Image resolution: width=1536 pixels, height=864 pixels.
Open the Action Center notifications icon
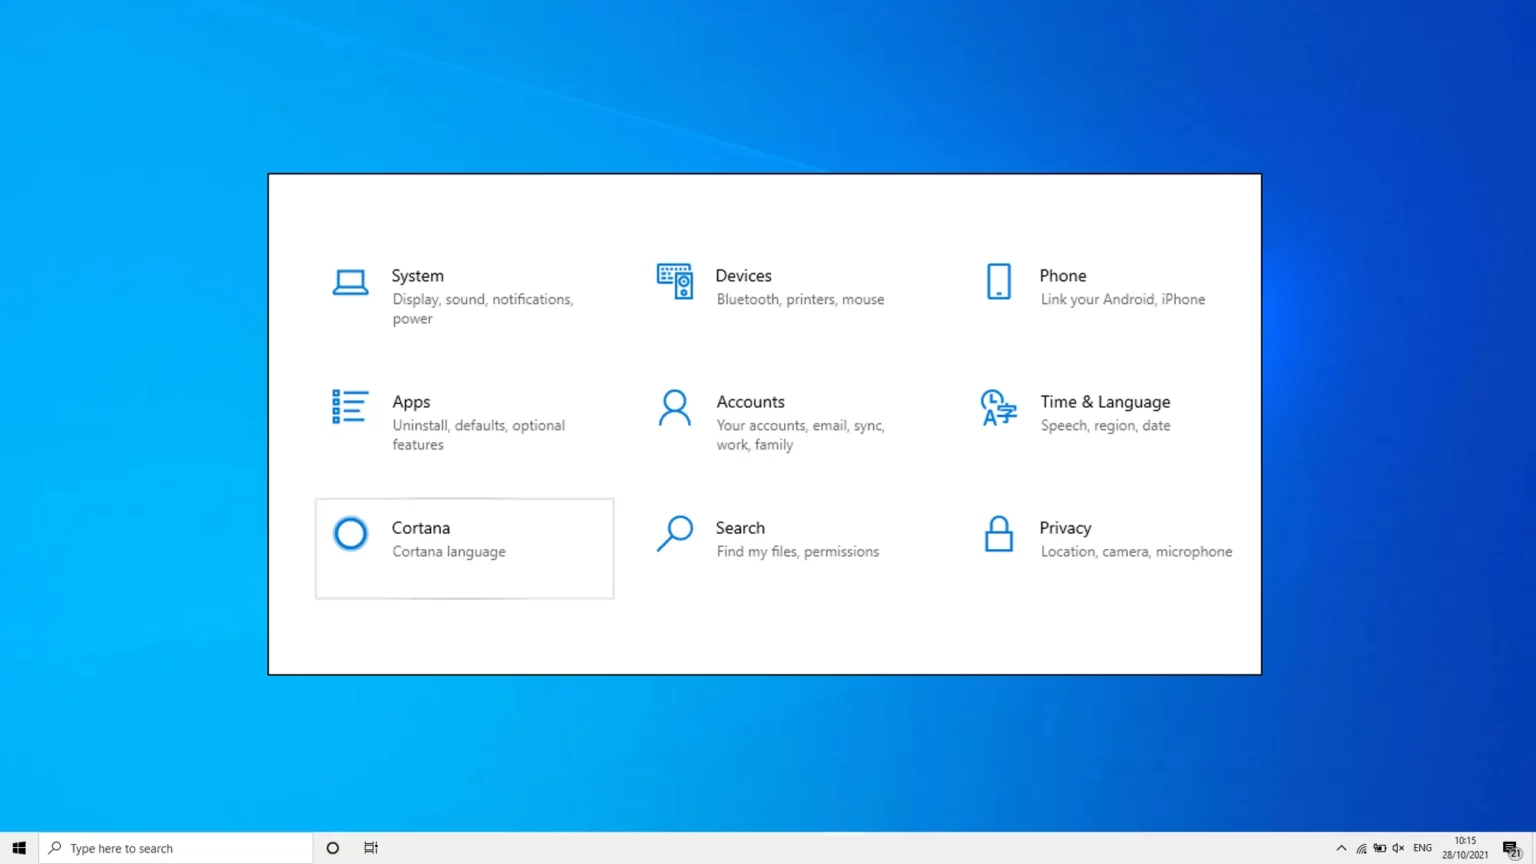tap(1512, 849)
